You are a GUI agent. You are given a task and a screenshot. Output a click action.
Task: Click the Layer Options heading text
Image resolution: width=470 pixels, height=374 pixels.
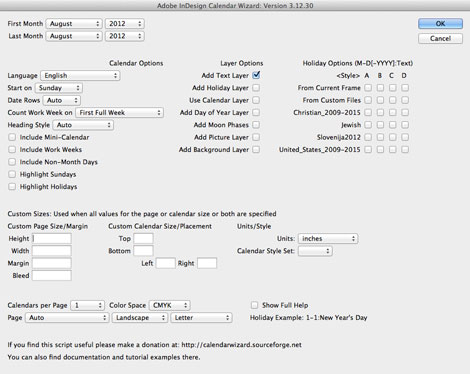click(x=242, y=63)
